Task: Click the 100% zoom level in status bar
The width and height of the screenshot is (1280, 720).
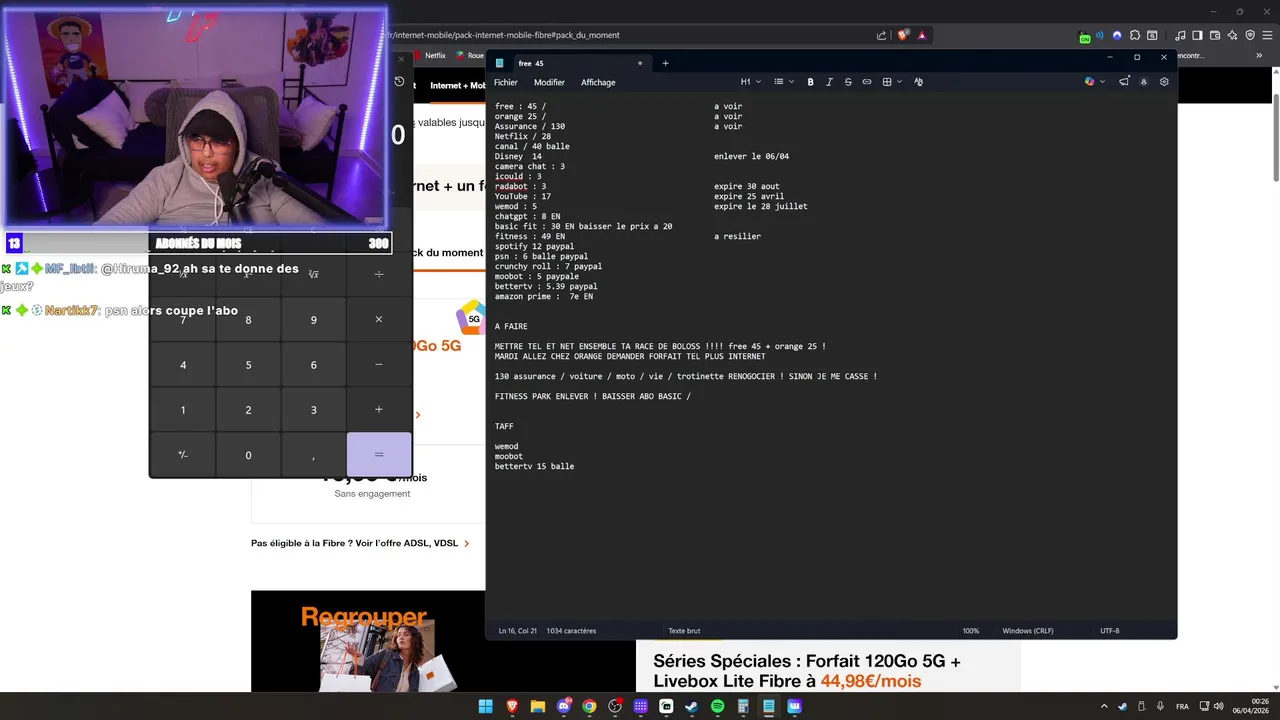Action: point(971,631)
